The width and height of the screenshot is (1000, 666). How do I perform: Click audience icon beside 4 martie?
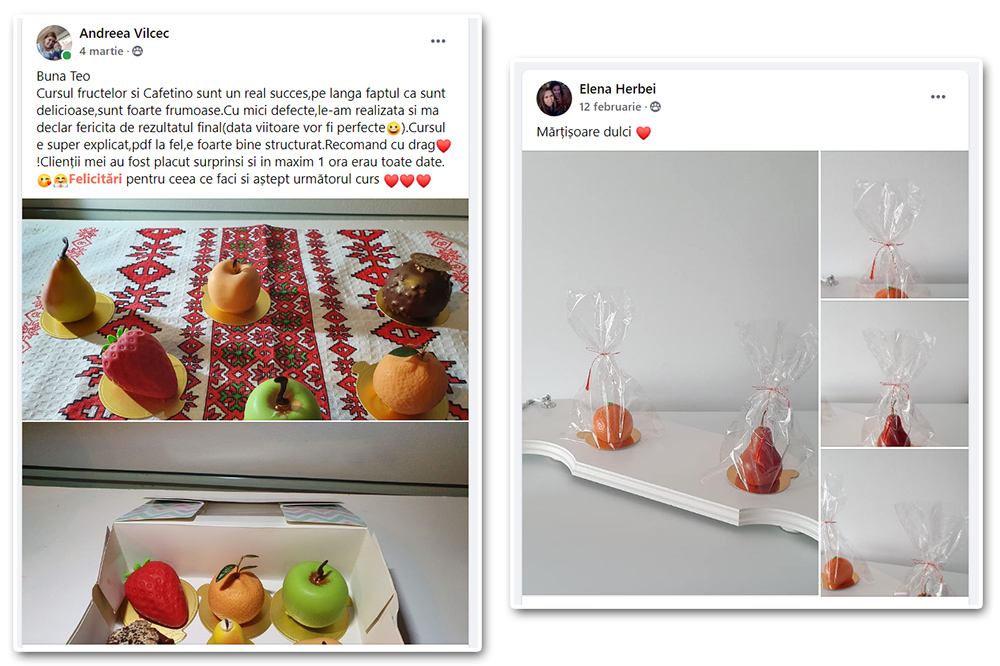click(x=137, y=52)
